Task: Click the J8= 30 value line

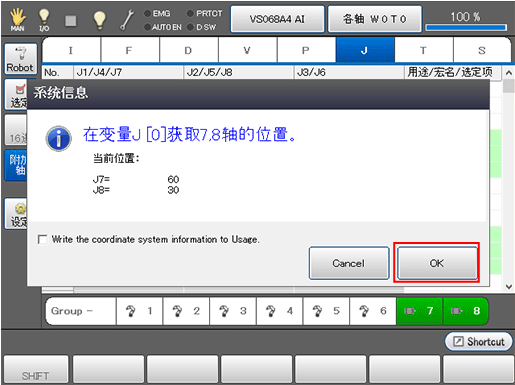Action: click(136, 190)
